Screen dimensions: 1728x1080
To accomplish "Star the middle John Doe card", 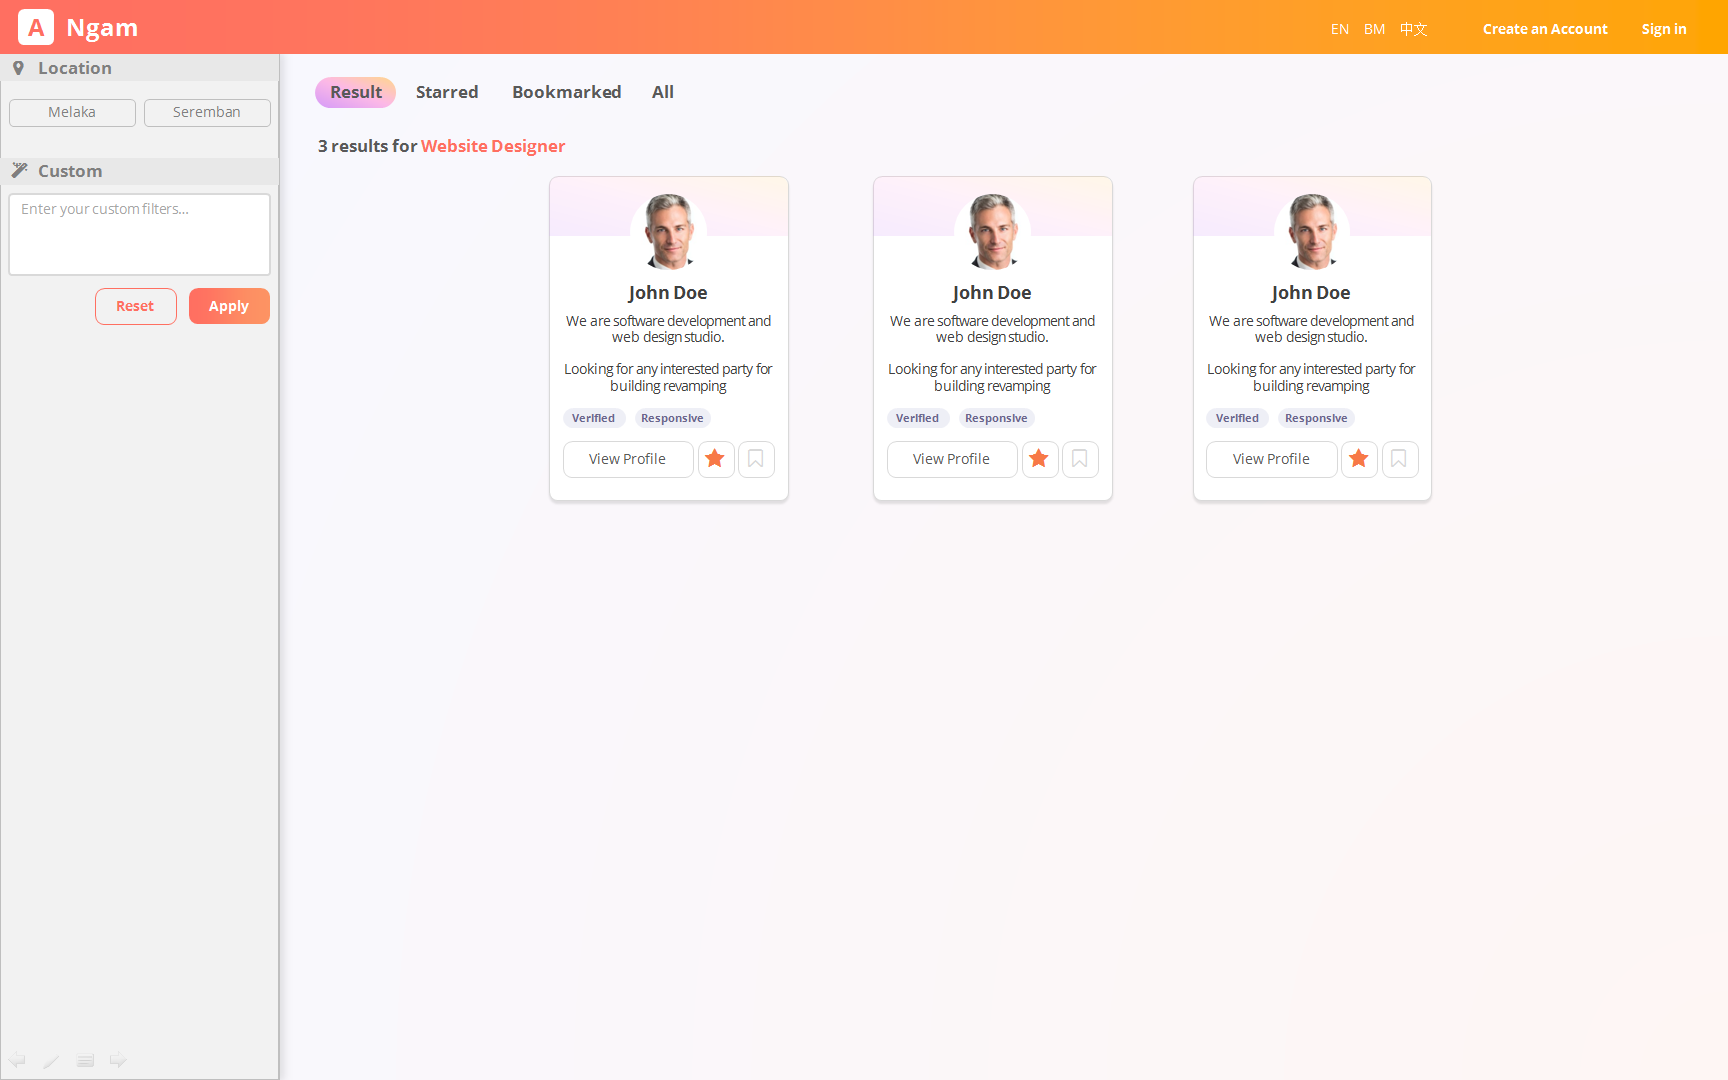I will (x=1039, y=459).
